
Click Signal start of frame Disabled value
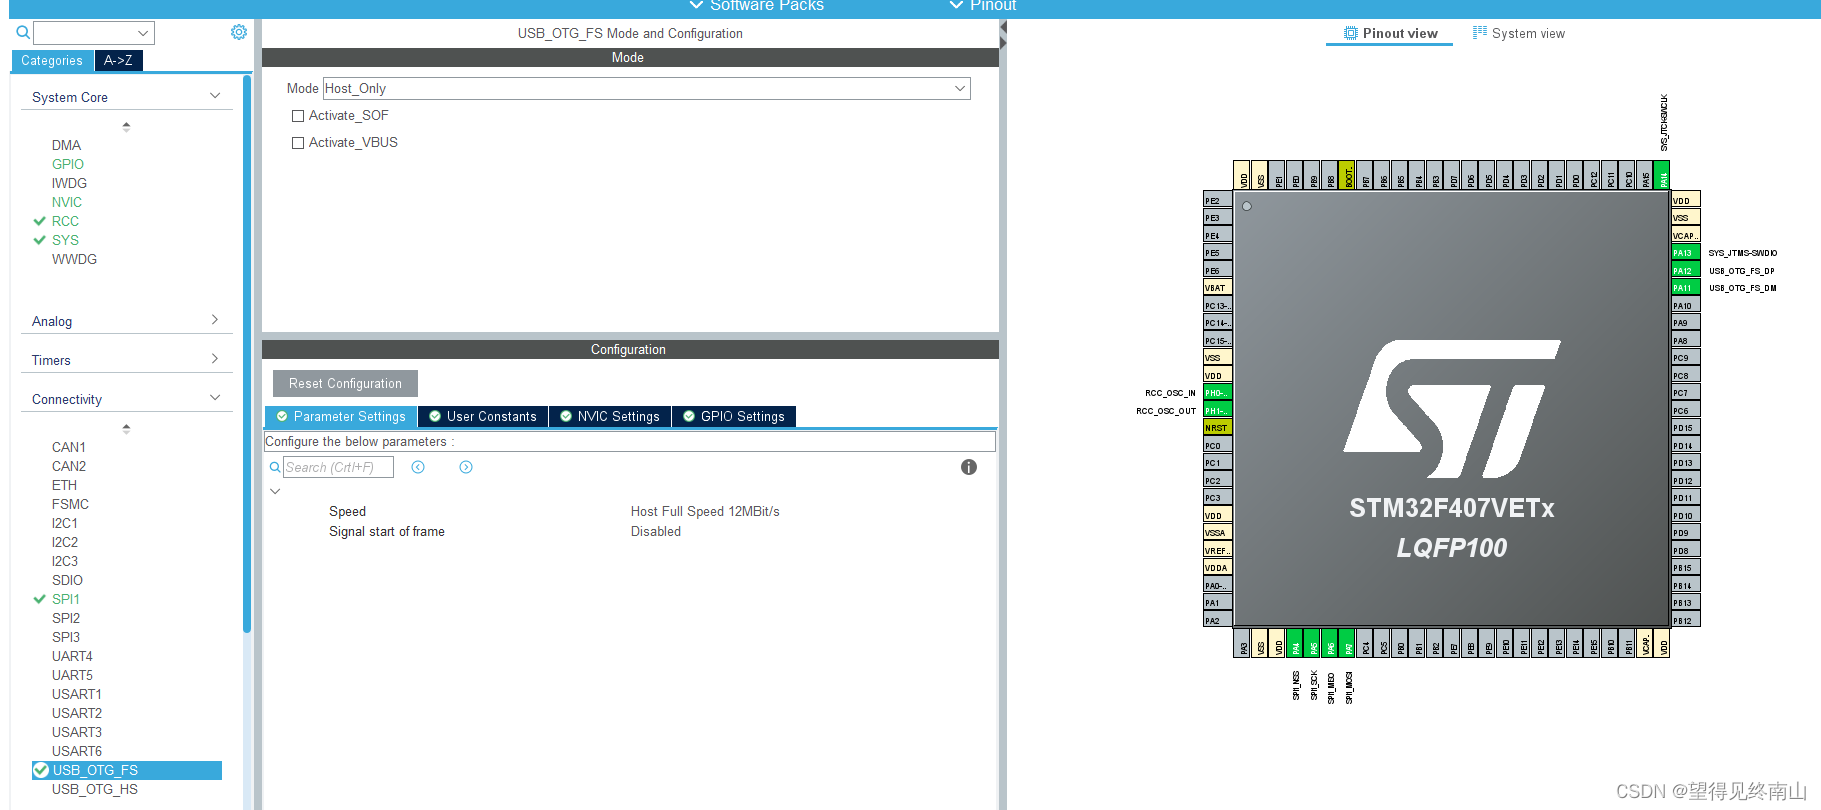pos(656,531)
